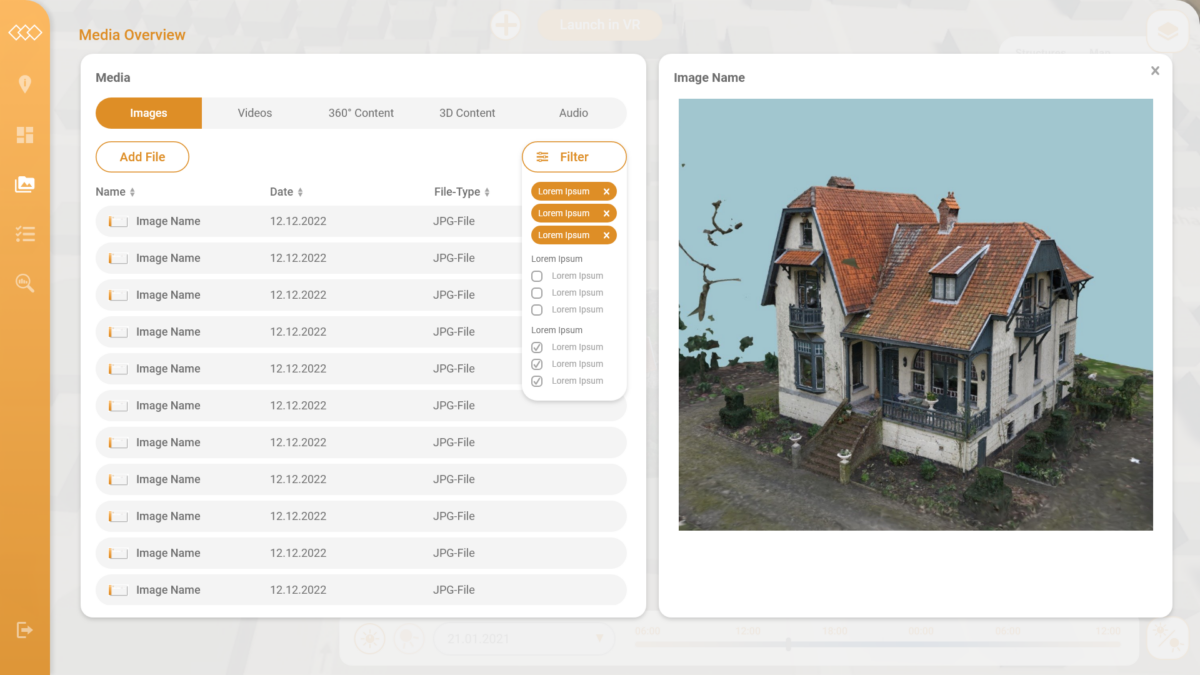Viewport: 1200px width, 675px height.
Task: Click the logout icon in the sidebar
Action: (x=25, y=629)
